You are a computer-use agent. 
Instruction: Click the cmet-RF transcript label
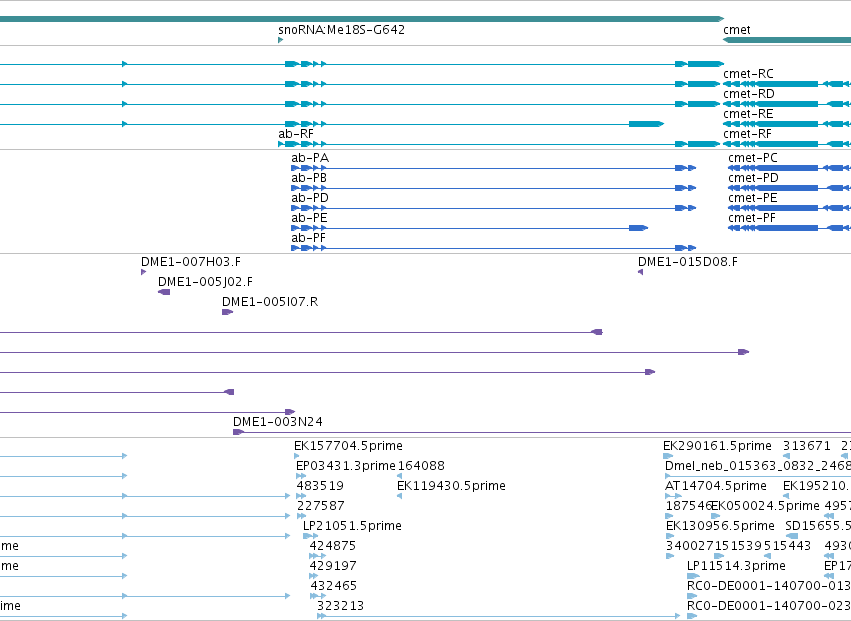tap(747, 134)
